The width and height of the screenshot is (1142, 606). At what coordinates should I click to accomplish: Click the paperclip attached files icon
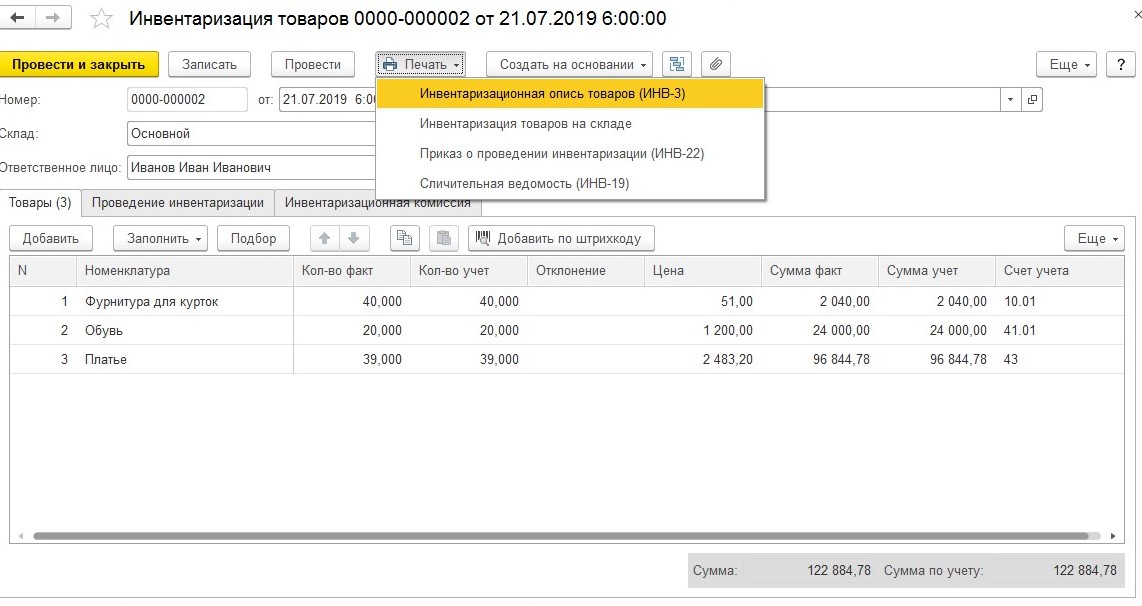715,64
